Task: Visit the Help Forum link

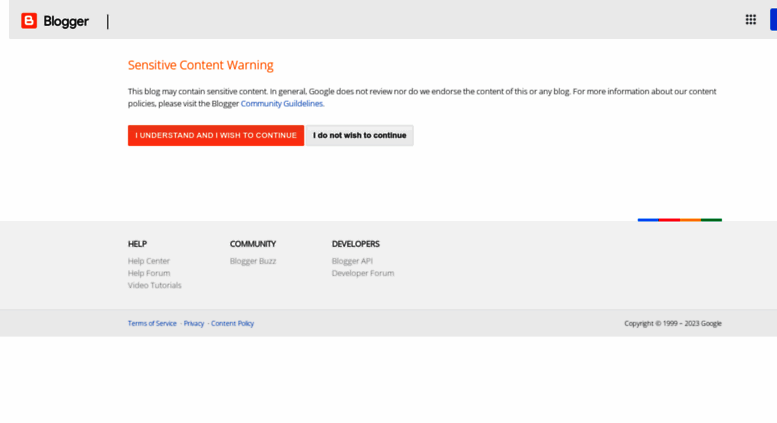Action: click(149, 273)
